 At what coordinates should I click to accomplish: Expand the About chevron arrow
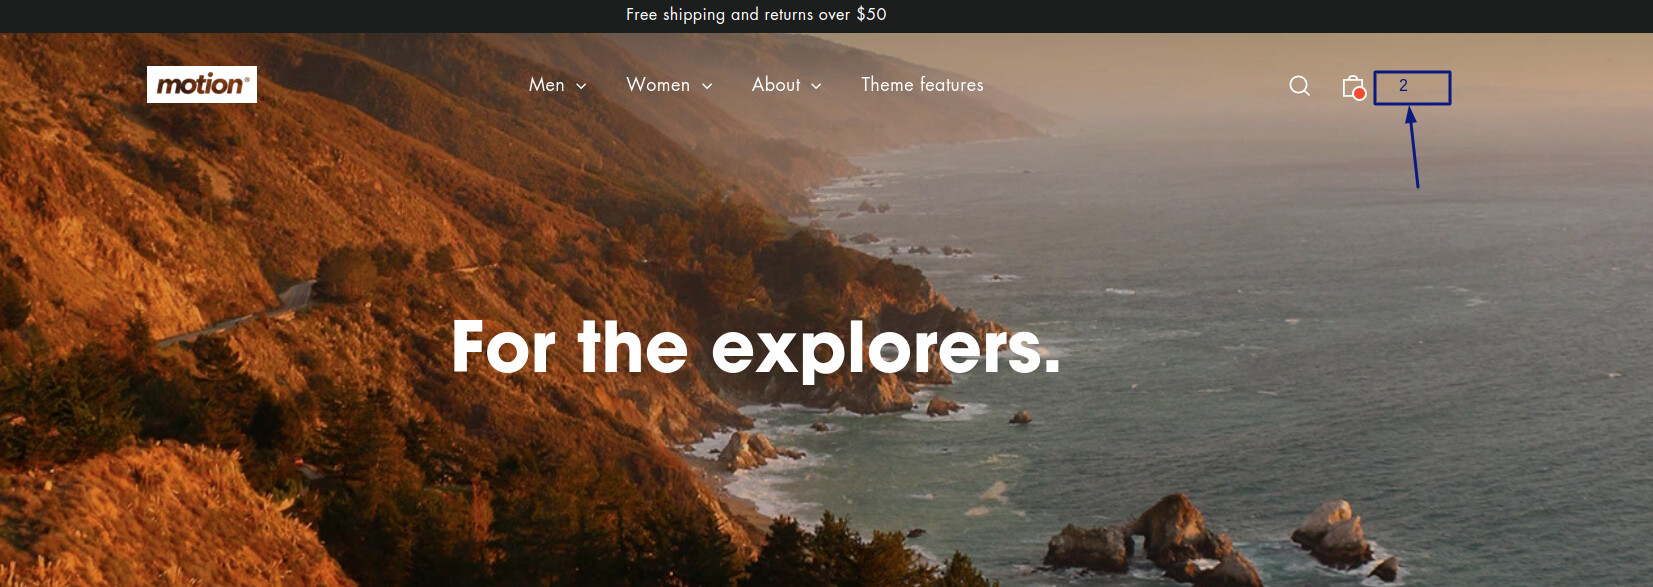point(816,86)
